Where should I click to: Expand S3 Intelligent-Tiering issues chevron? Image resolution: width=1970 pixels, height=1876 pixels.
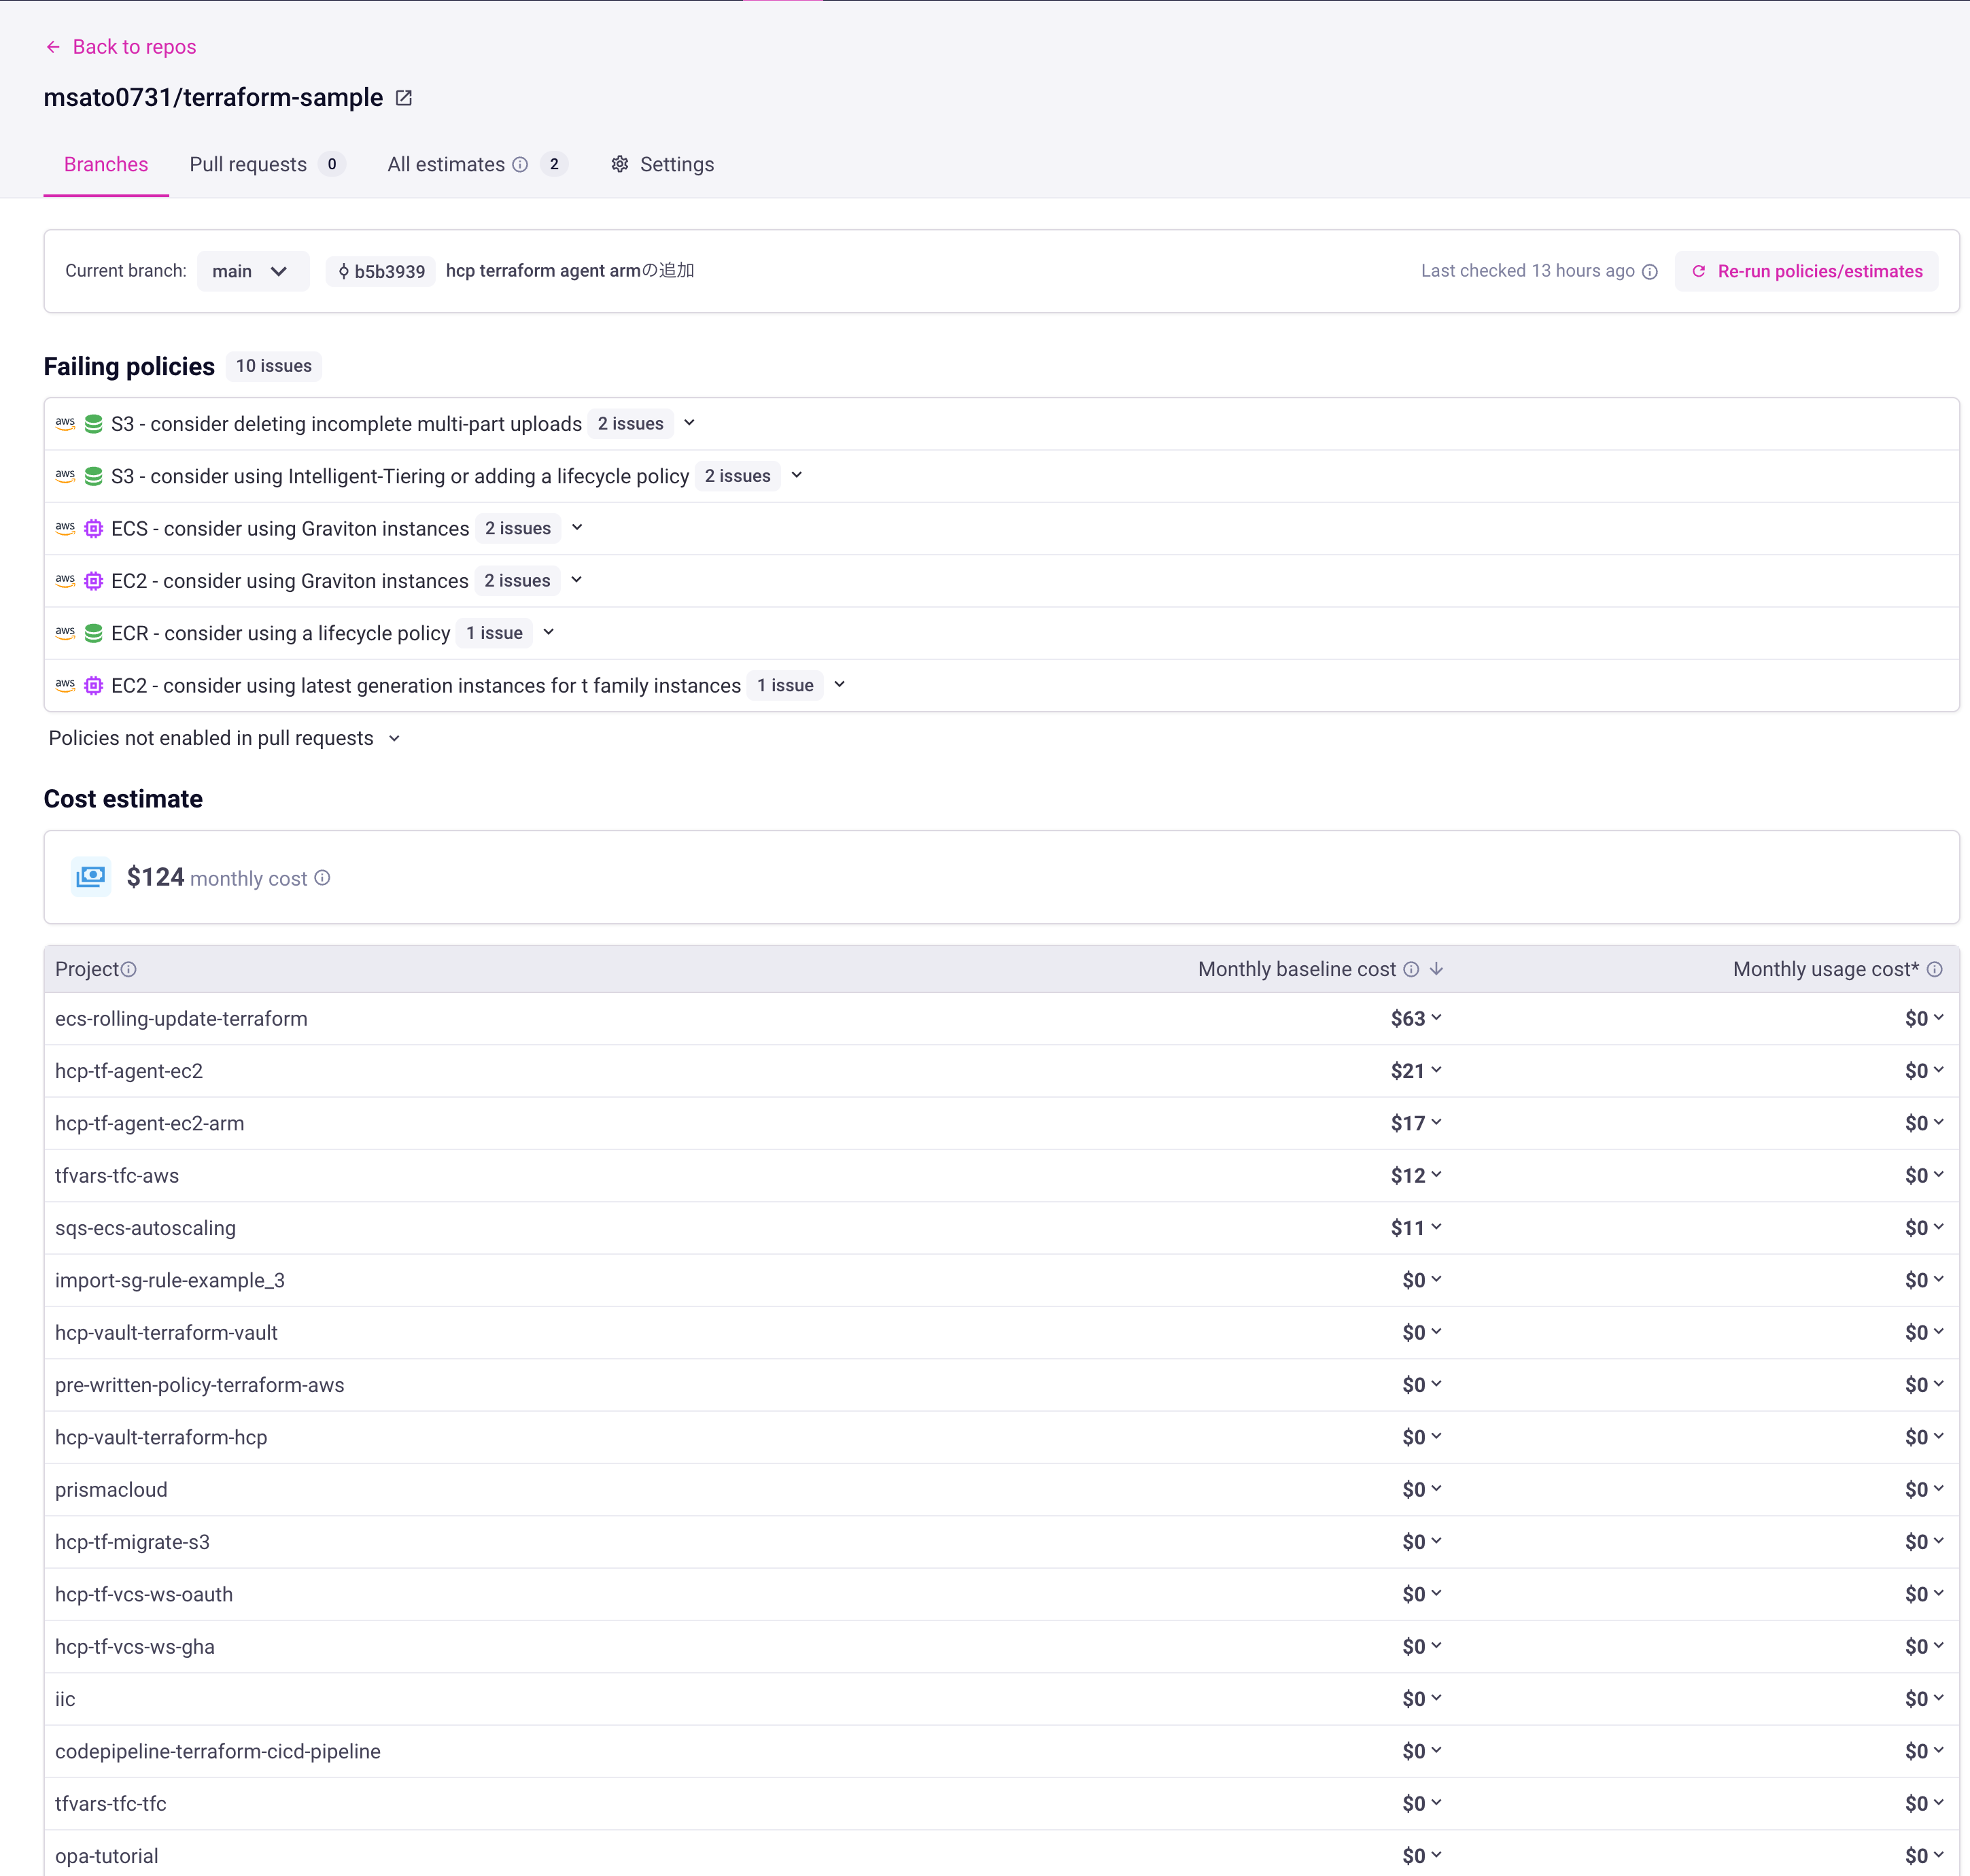[797, 476]
